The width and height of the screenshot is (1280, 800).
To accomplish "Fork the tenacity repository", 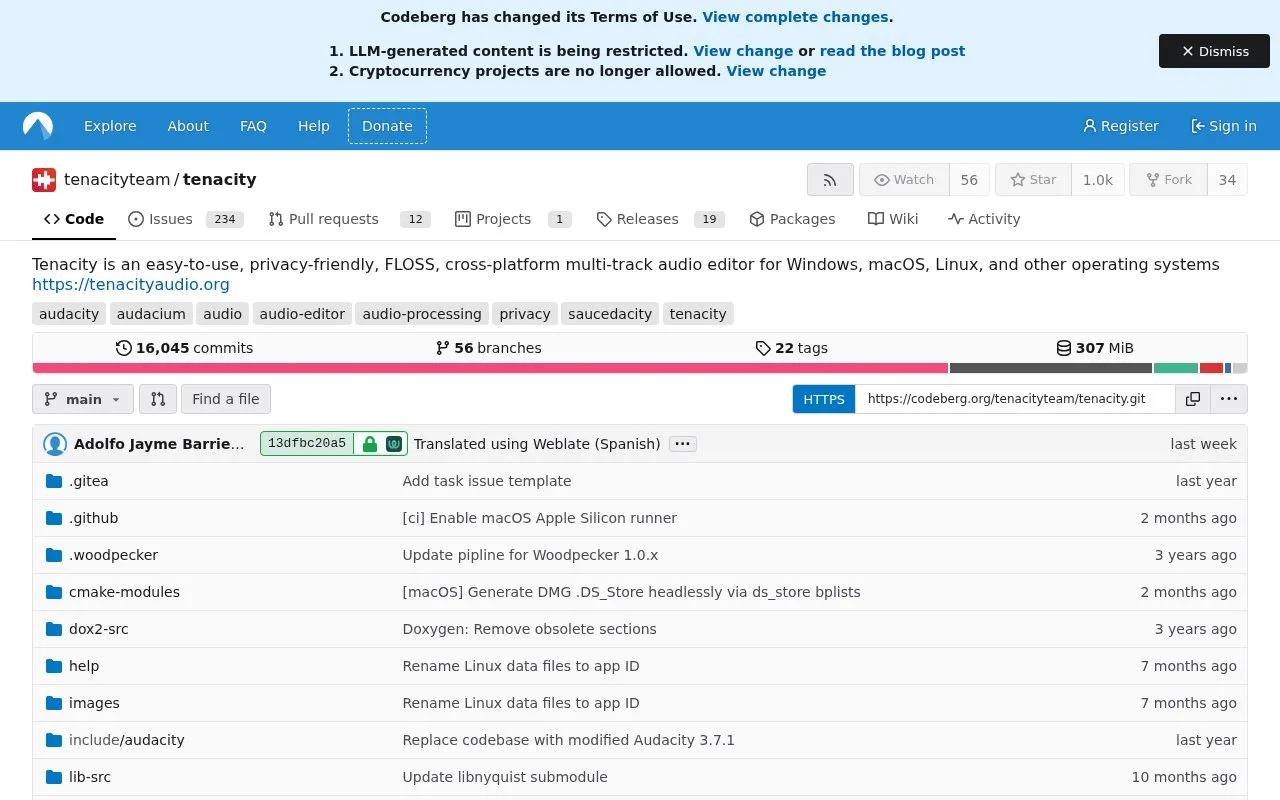I will 1168,180.
